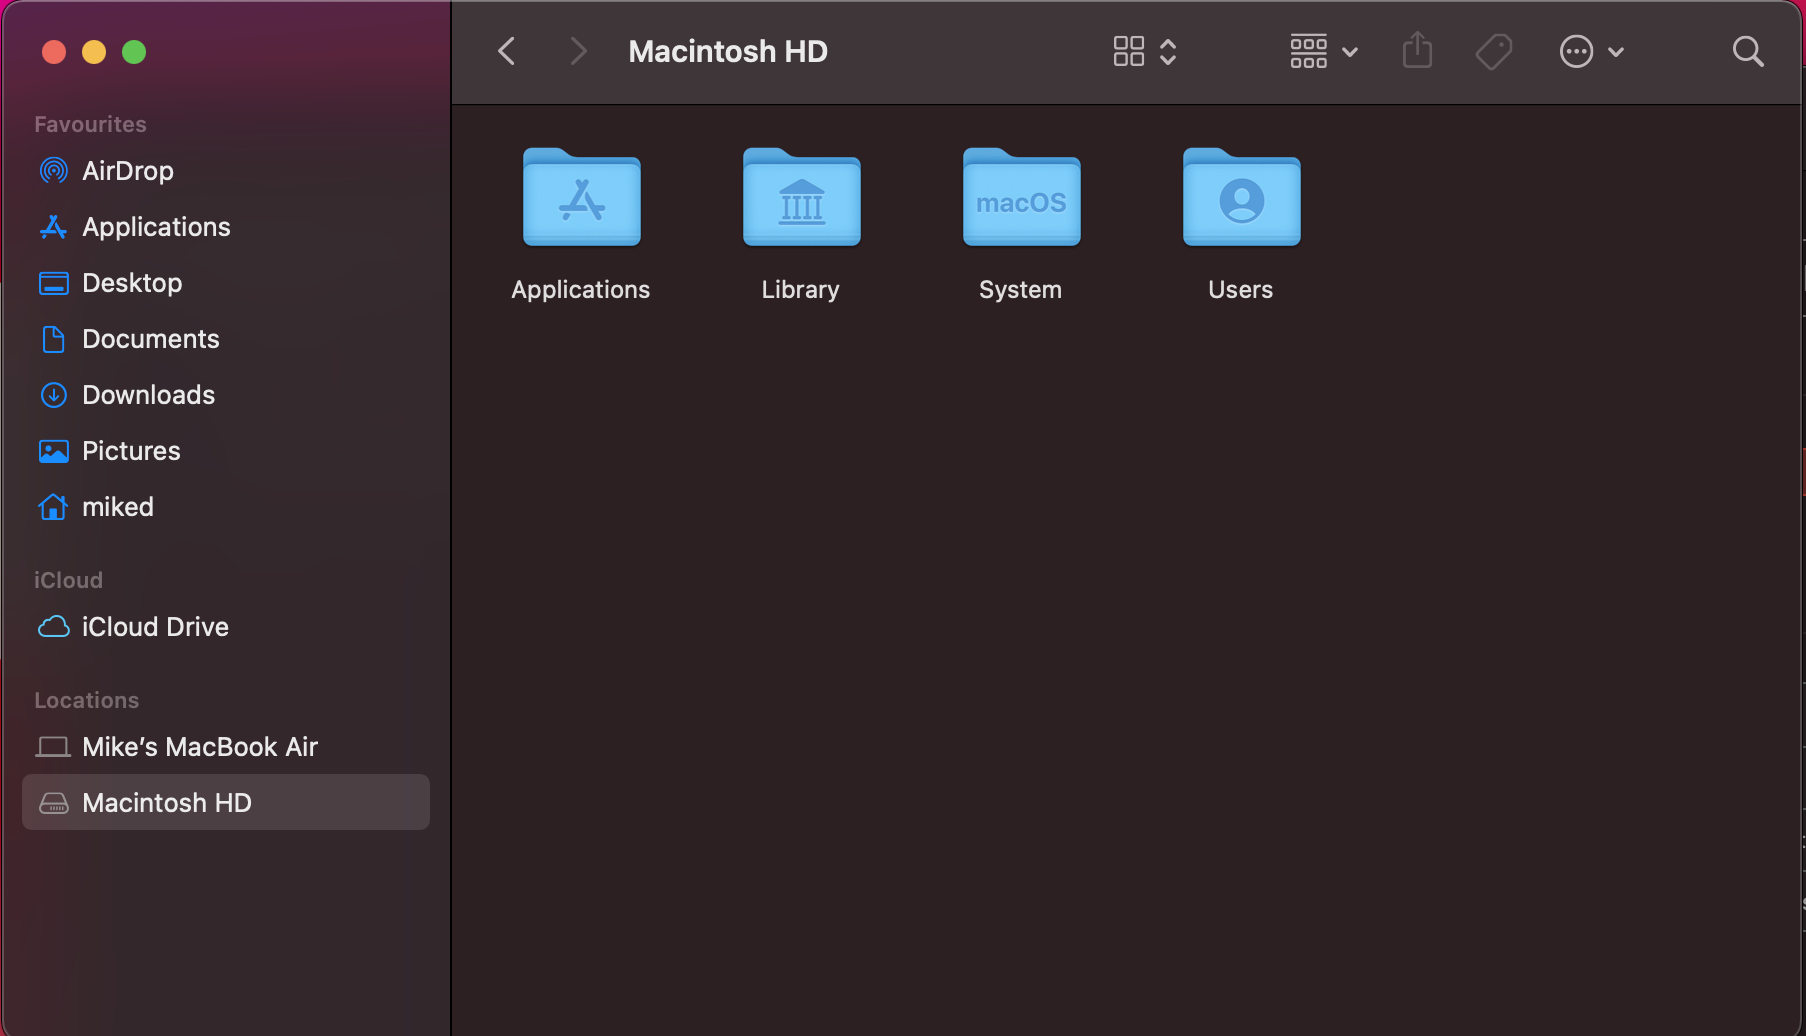Minimize the Finder window
The width and height of the screenshot is (1806, 1036).
tap(94, 52)
